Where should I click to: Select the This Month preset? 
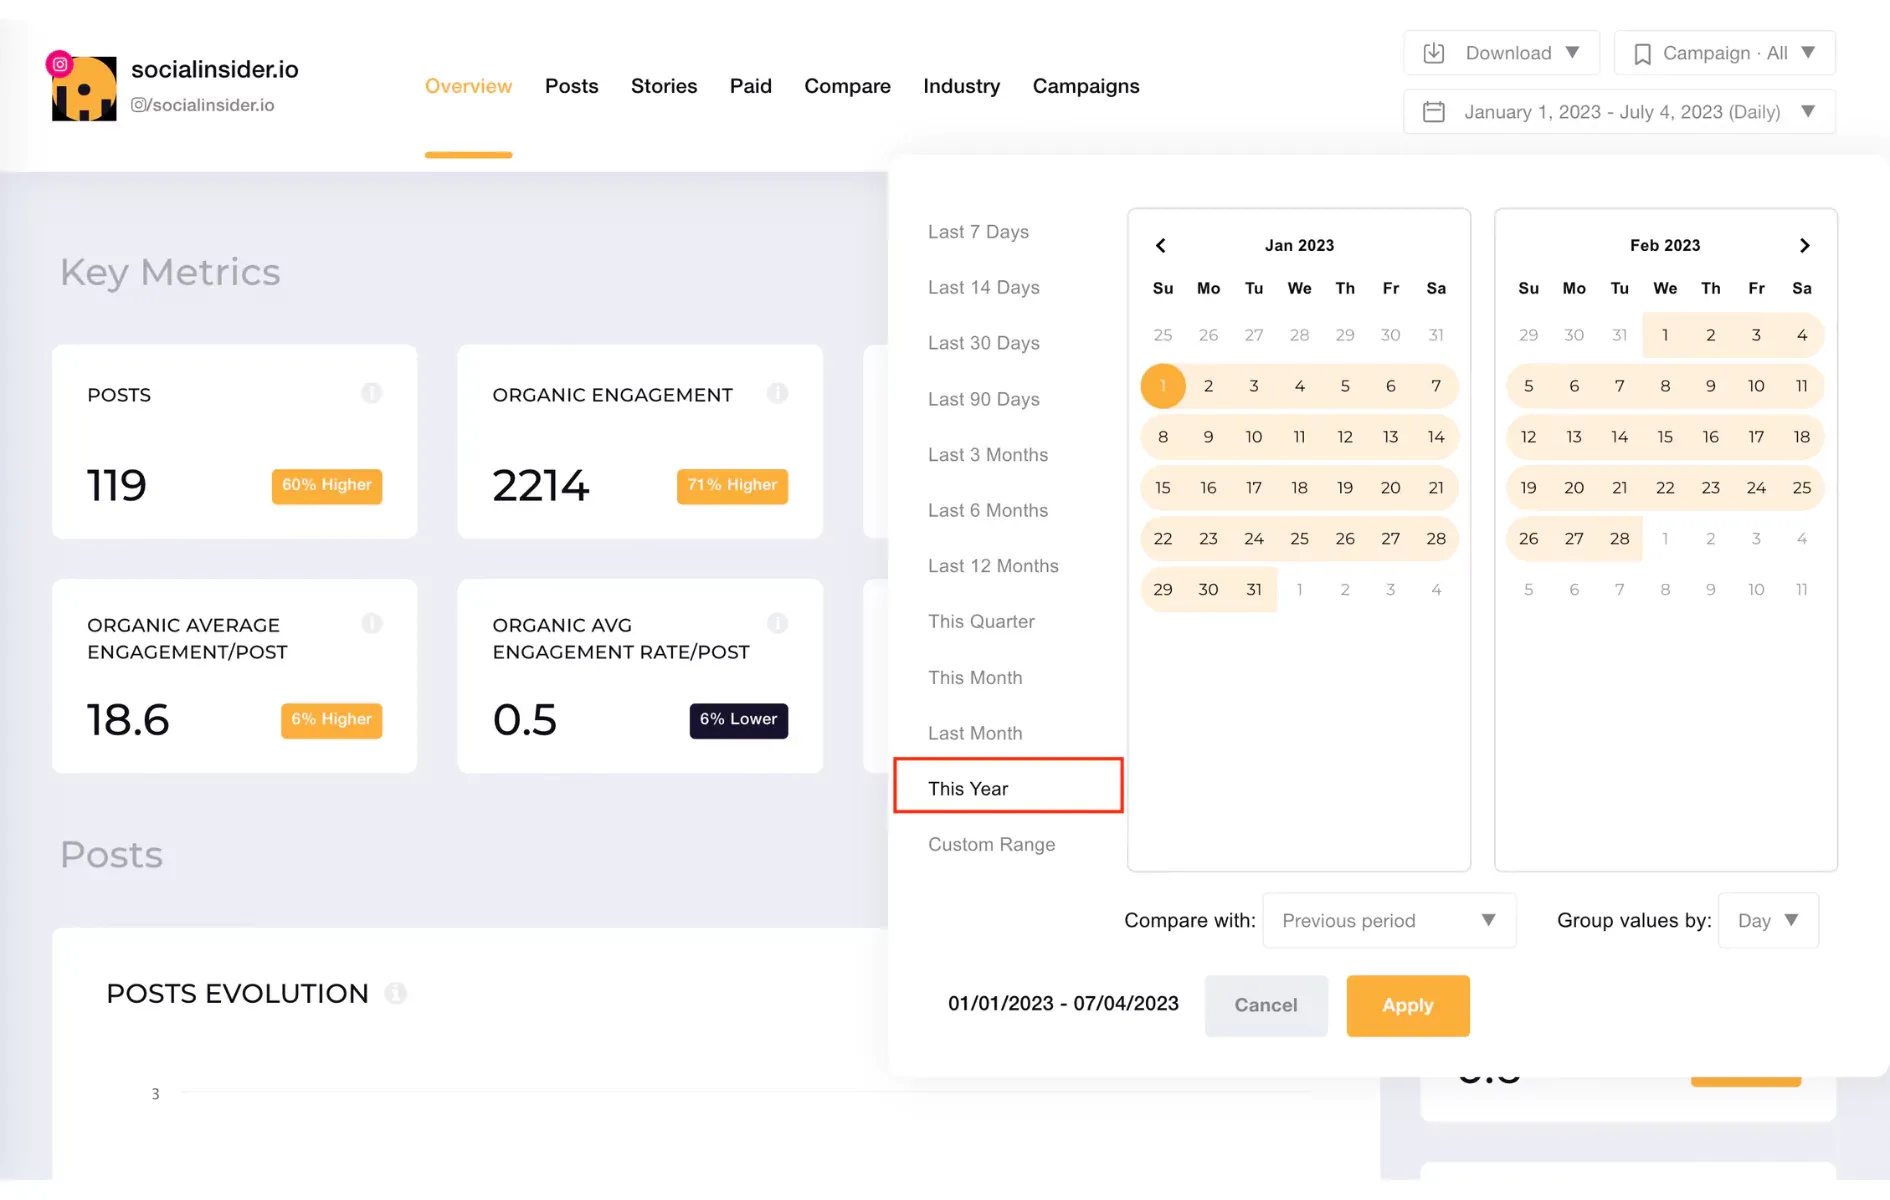coord(975,678)
